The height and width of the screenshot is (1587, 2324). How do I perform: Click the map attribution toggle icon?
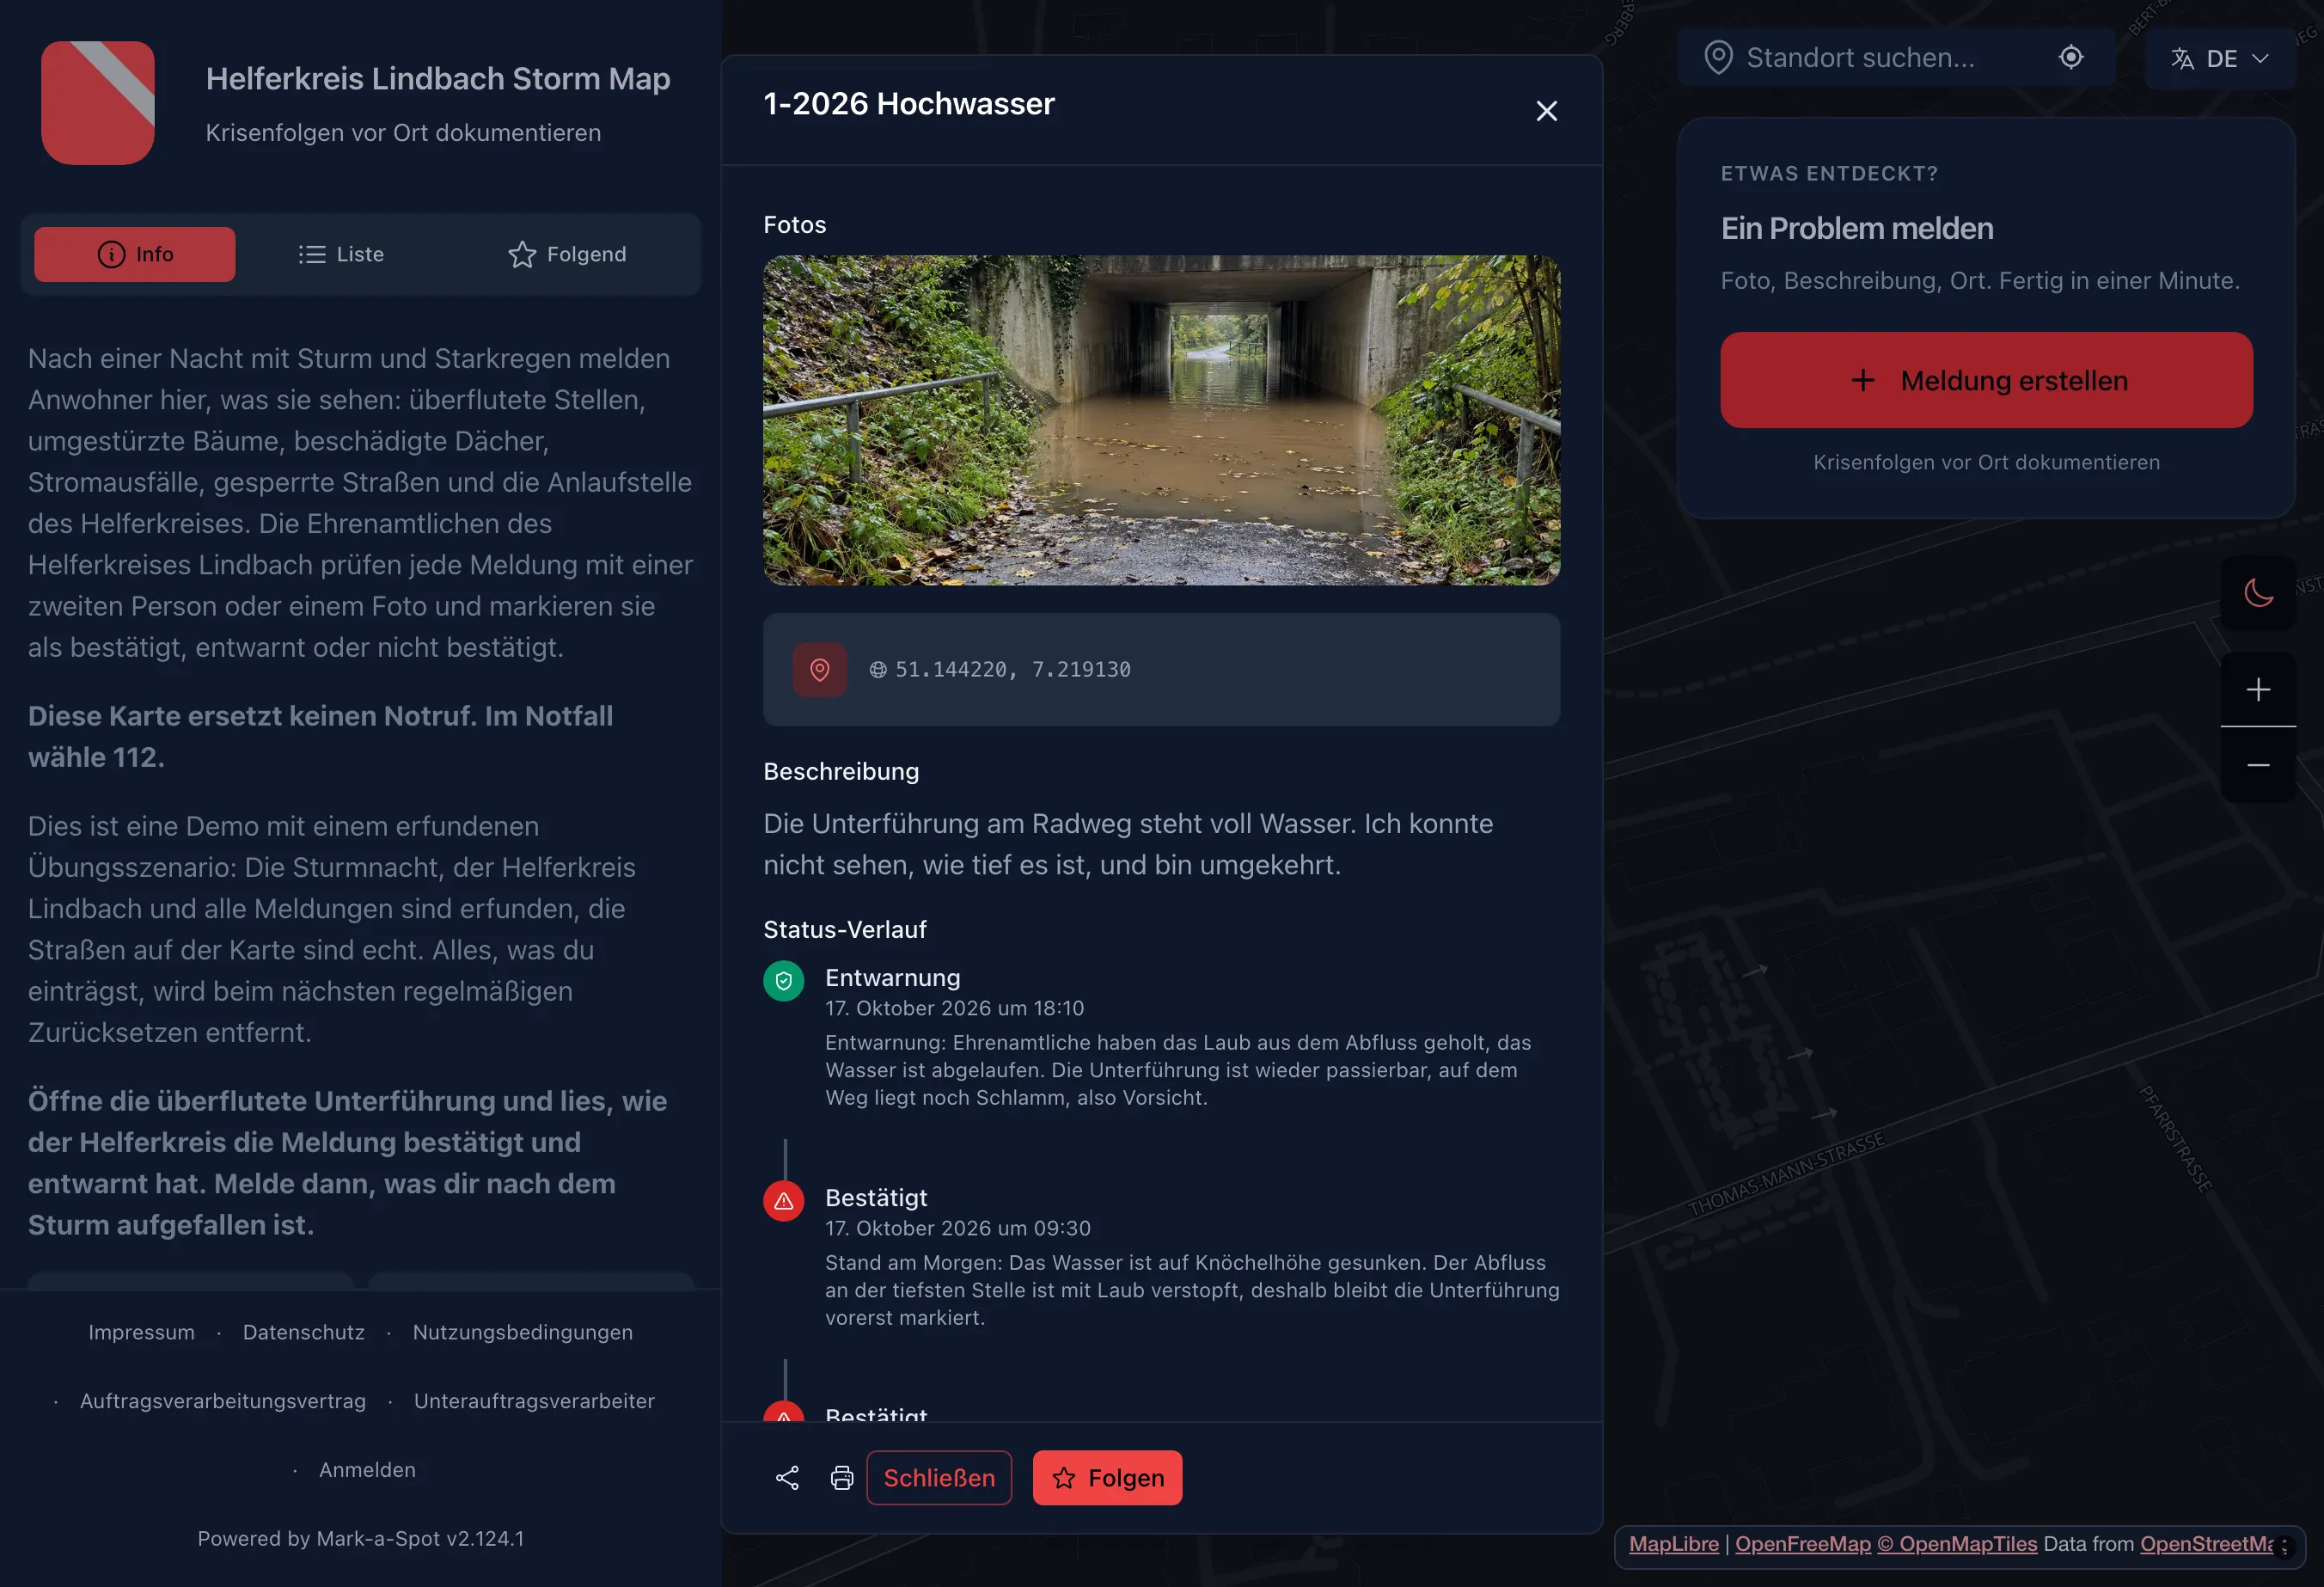pos(2283,1547)
